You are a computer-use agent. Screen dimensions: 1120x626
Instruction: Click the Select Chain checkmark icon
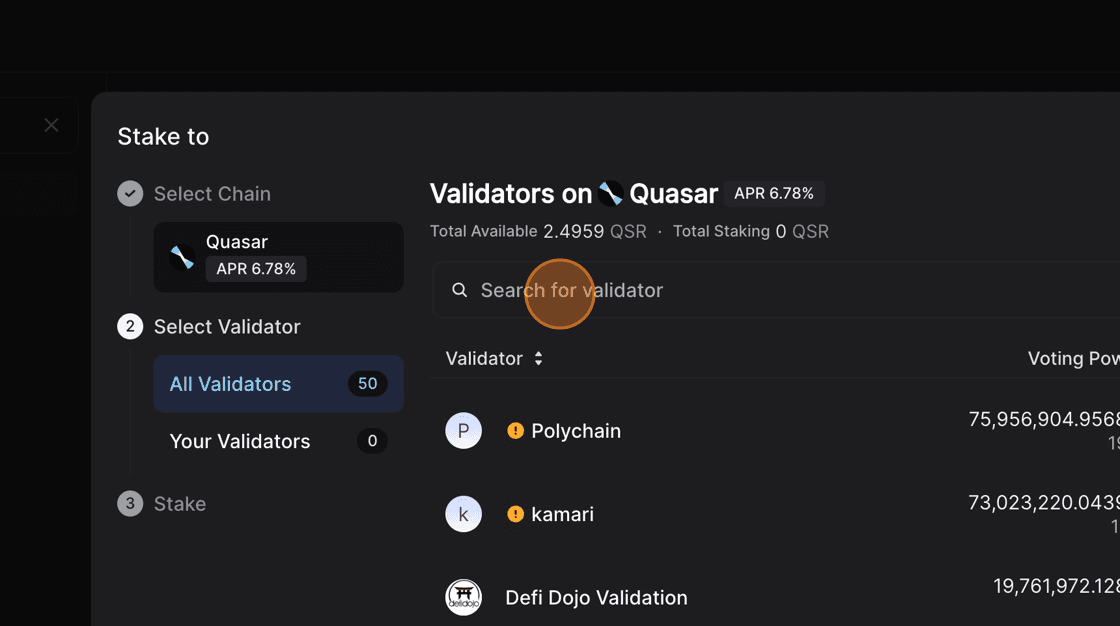(130, 194)
